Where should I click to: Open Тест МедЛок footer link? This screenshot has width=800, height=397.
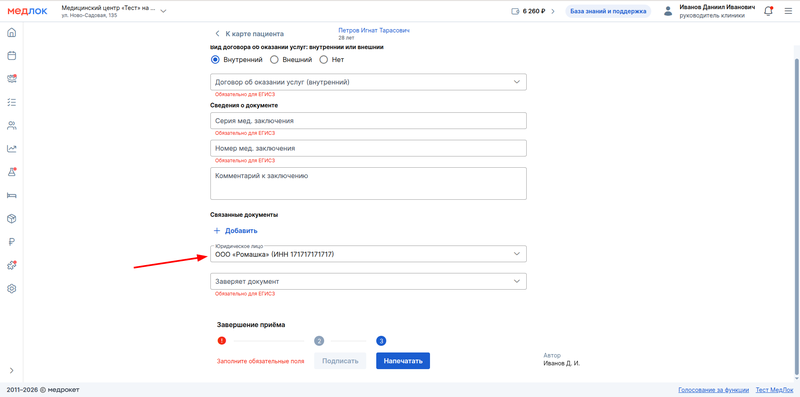774,390
